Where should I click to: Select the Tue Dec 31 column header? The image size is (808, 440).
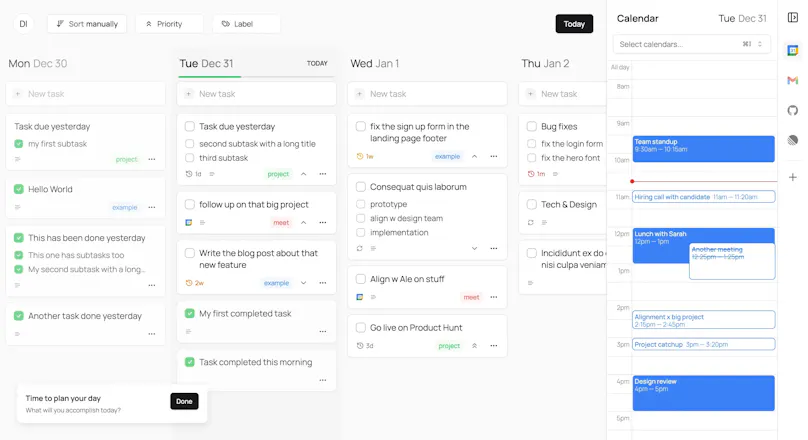point(206,63)
